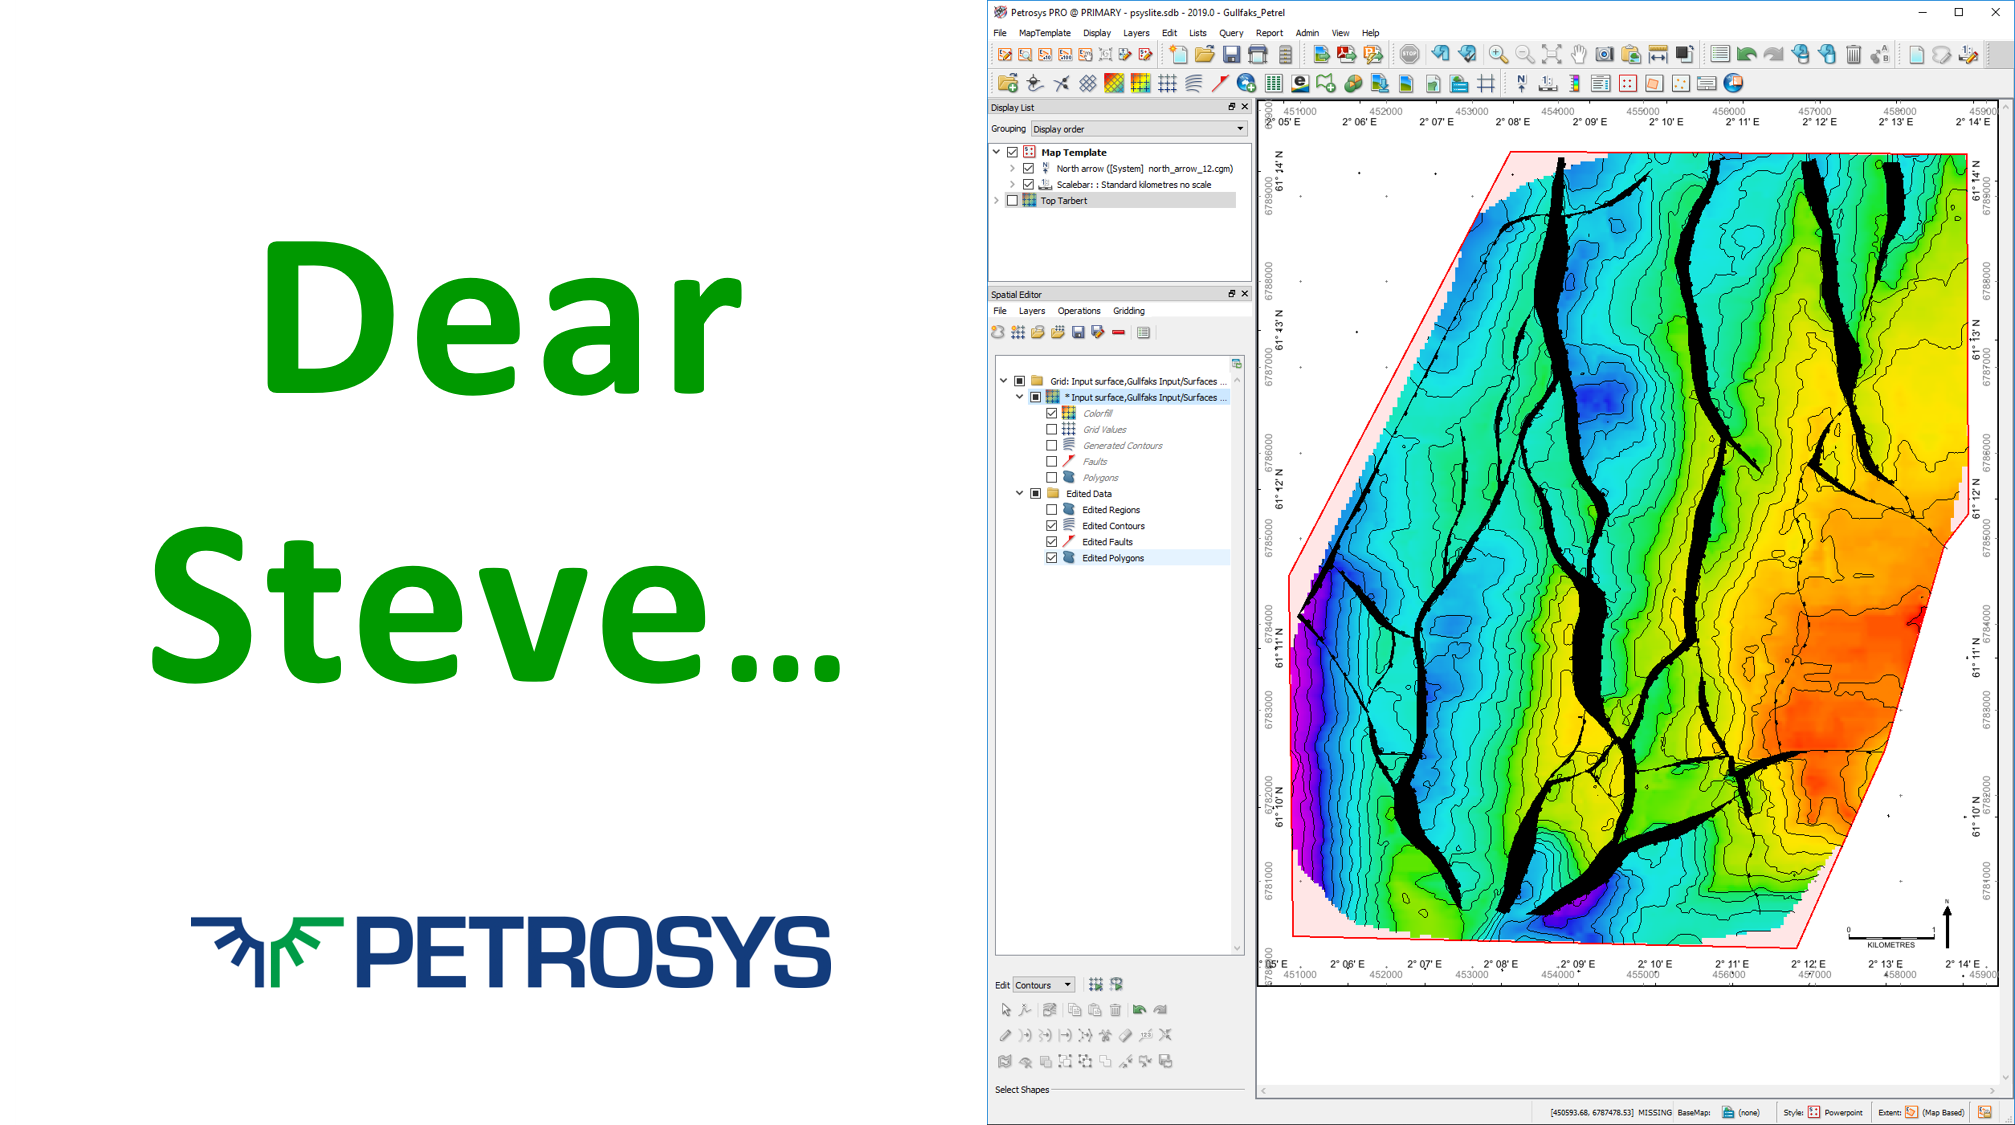
Task: Uncheck the Colorfill checkbox
Action: click(1052, 413)
